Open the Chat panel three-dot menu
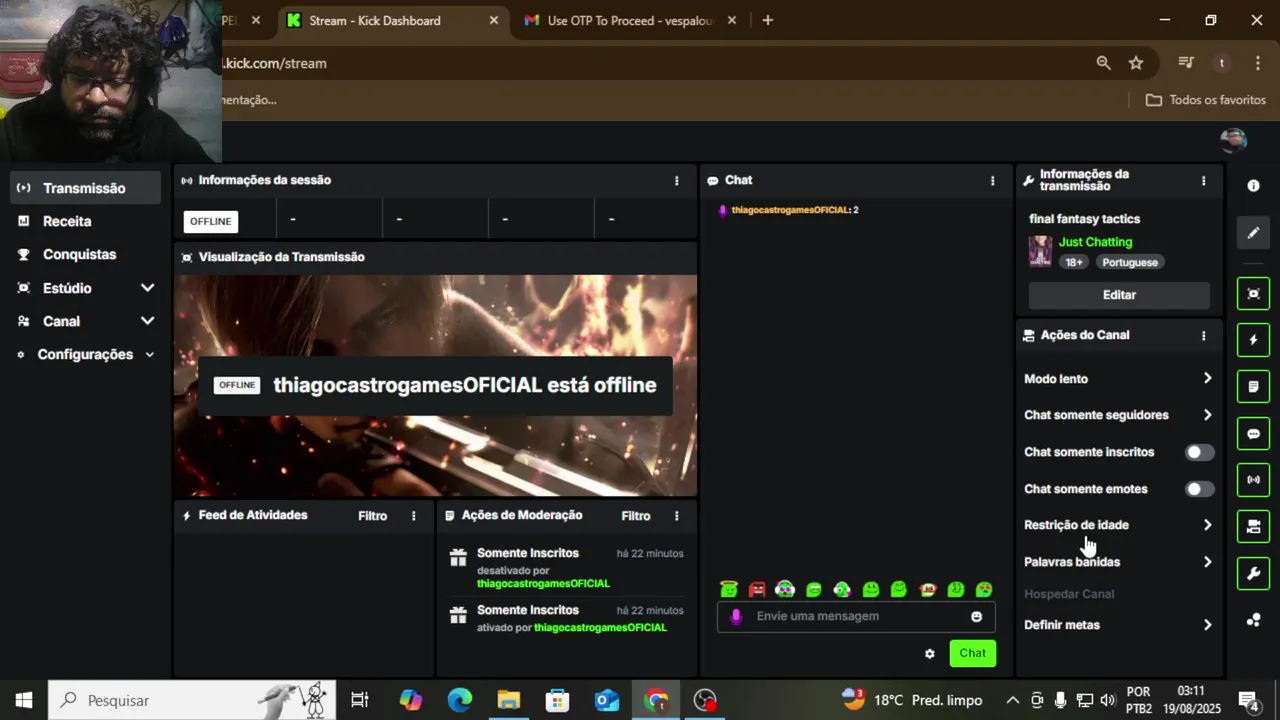The image size is (1280, 720). click(x=993, y=181)
